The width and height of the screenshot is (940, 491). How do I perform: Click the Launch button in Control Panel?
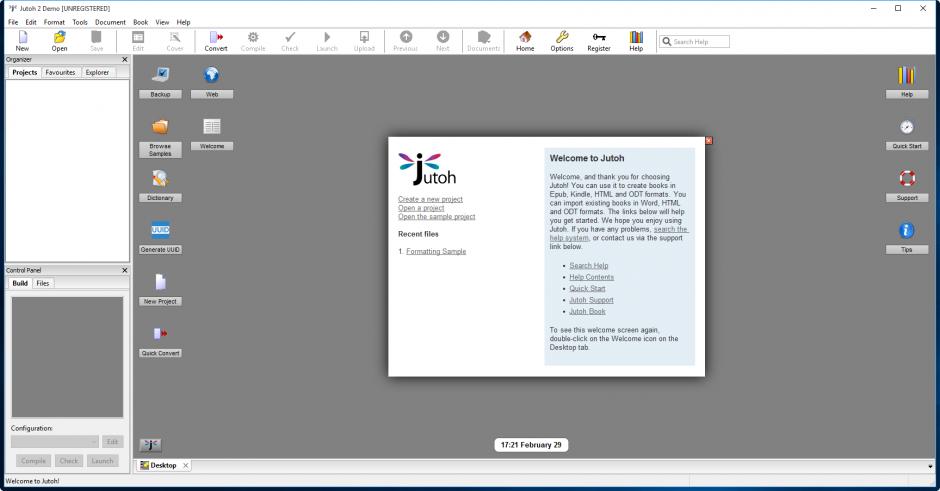[103, 461]
